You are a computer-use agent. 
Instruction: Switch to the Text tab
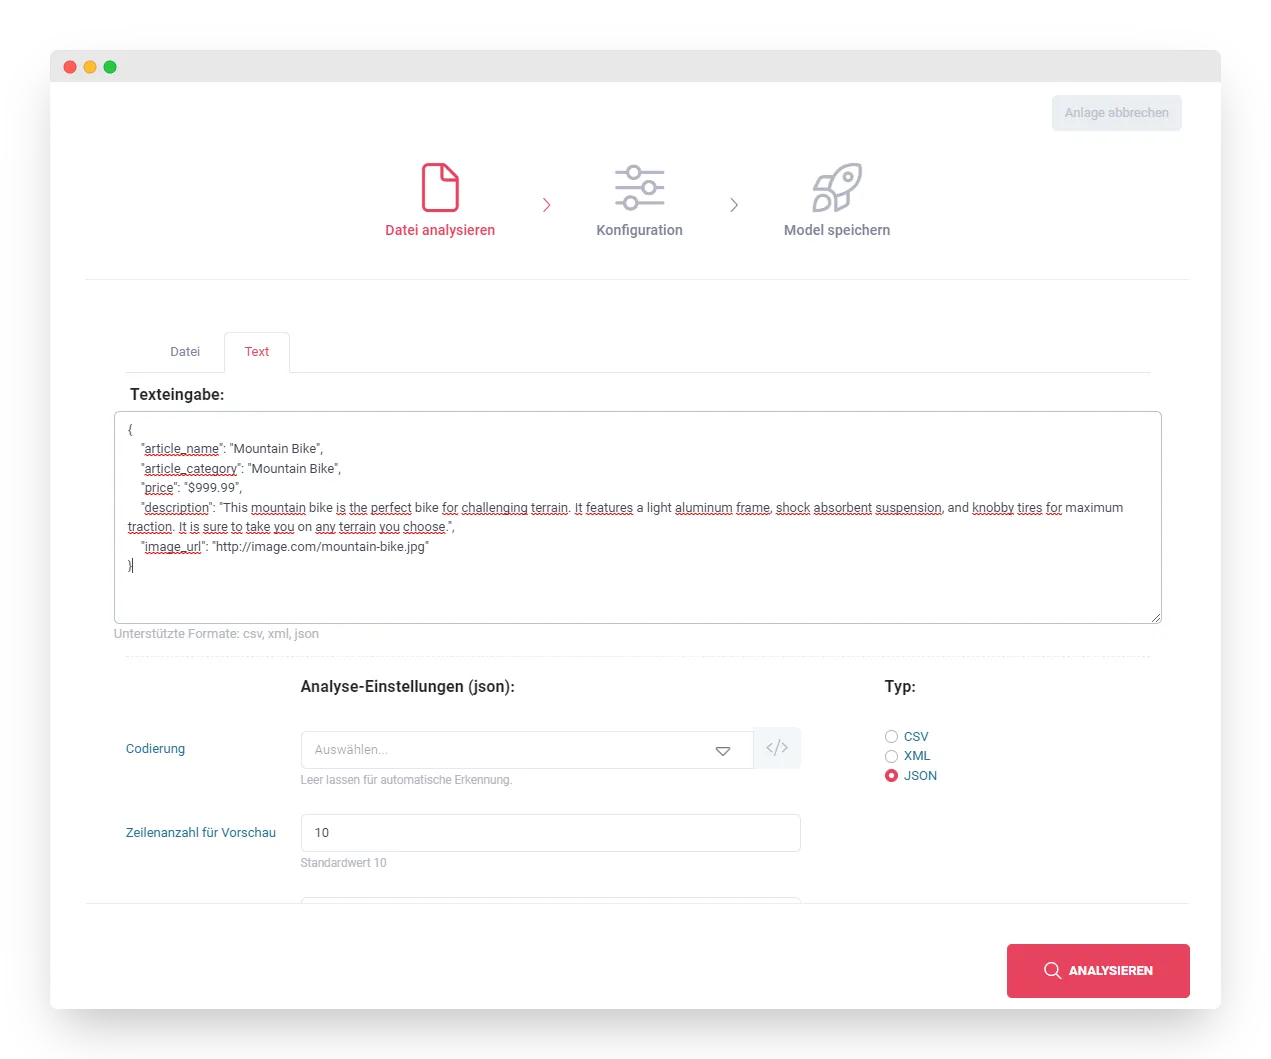point(257,352)
